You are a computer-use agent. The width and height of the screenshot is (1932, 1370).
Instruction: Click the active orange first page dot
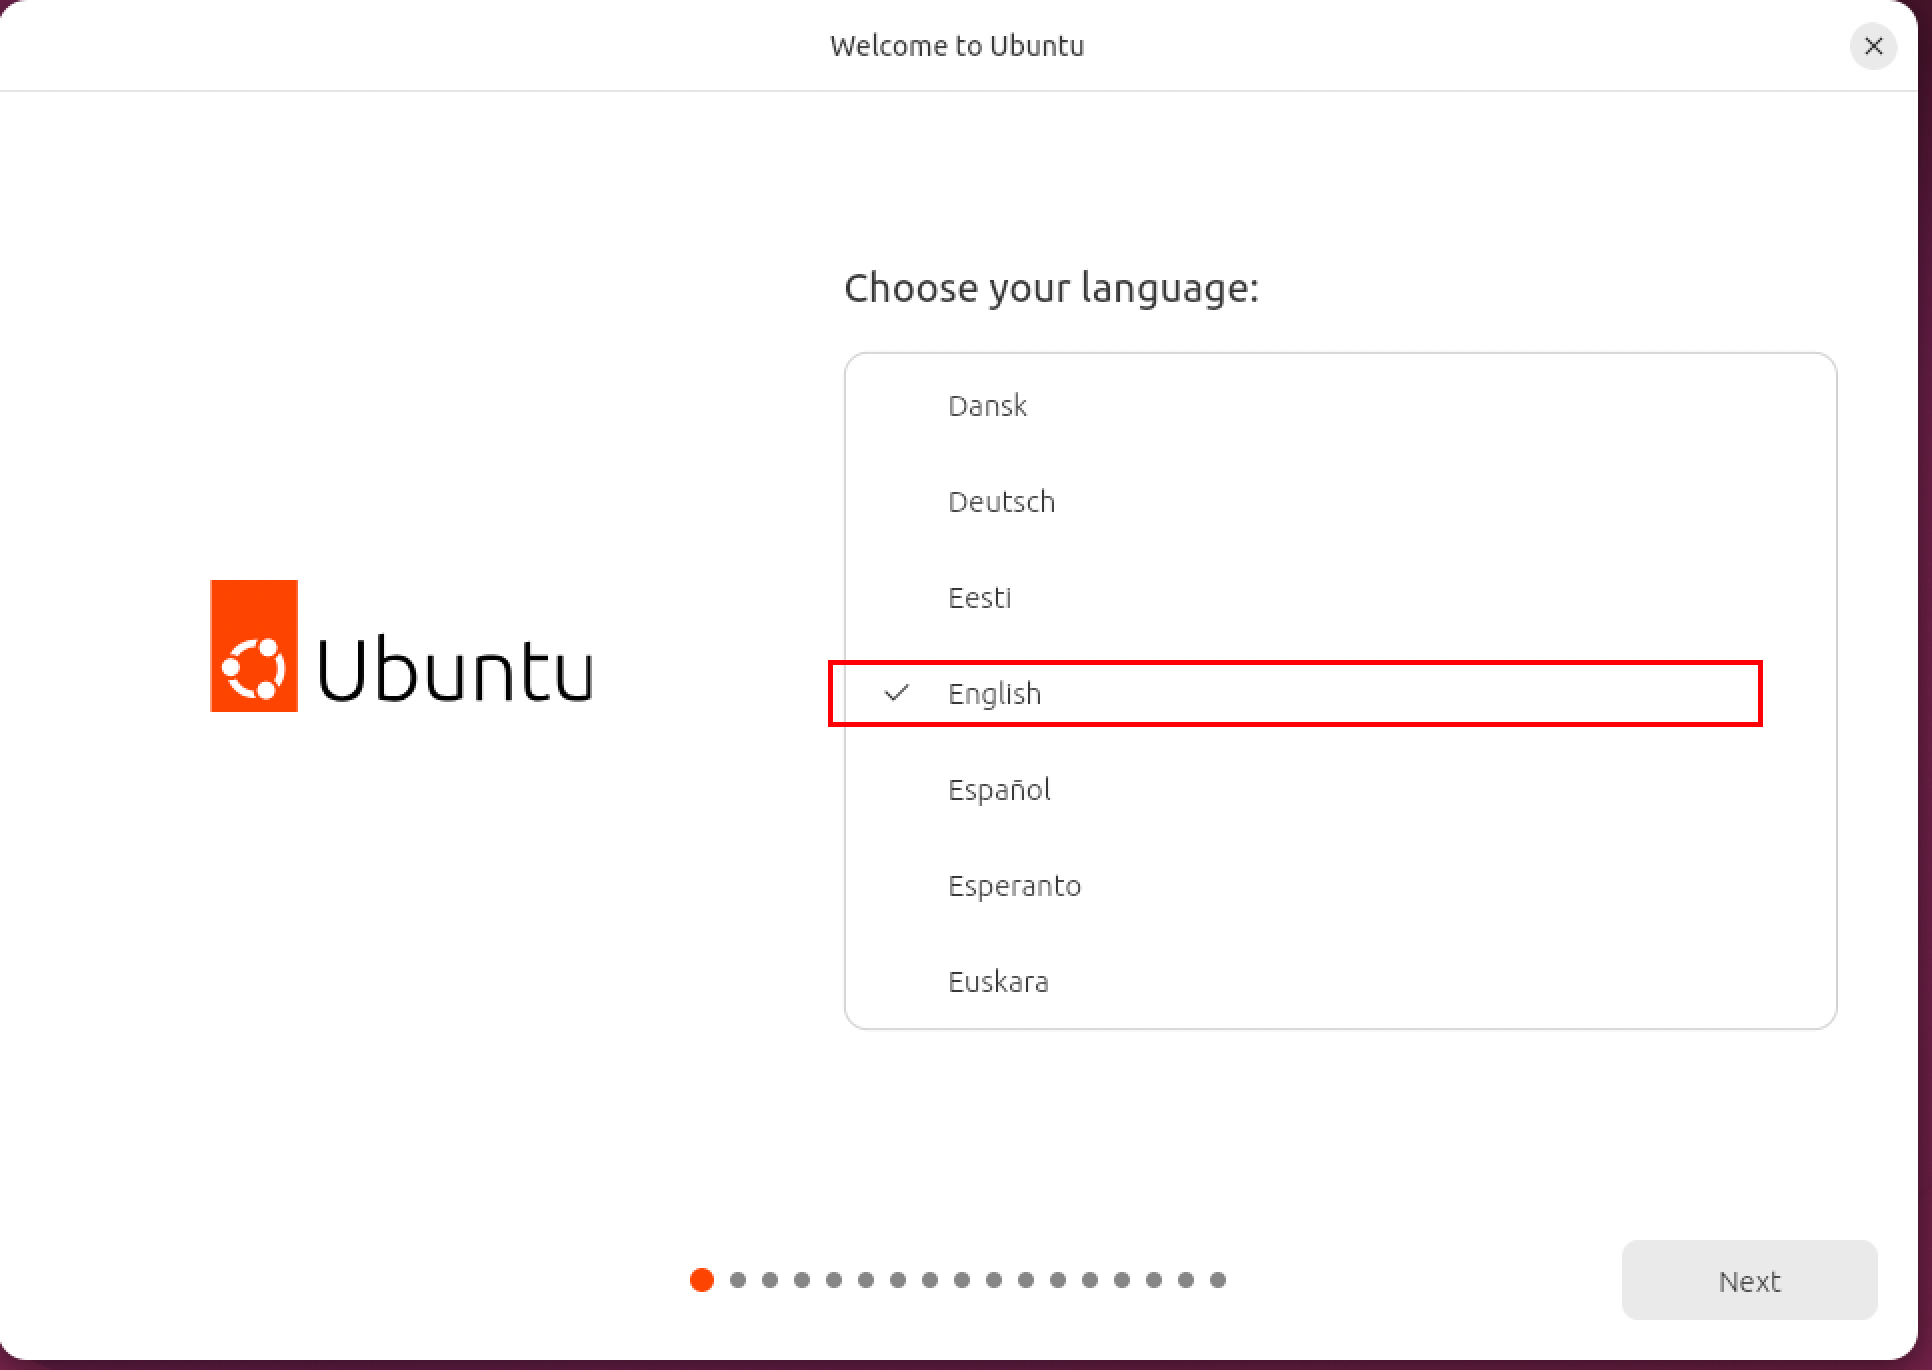[x=702, y=1280]
